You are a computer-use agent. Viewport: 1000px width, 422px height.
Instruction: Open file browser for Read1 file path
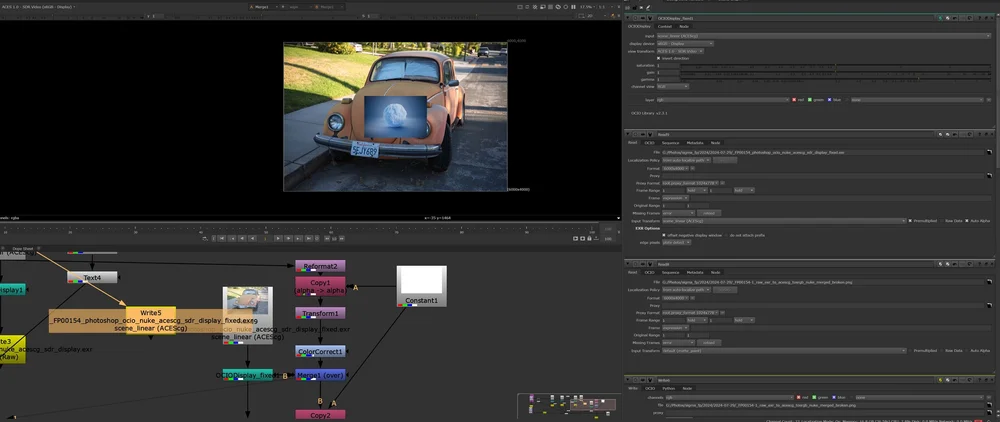(991, 152)
